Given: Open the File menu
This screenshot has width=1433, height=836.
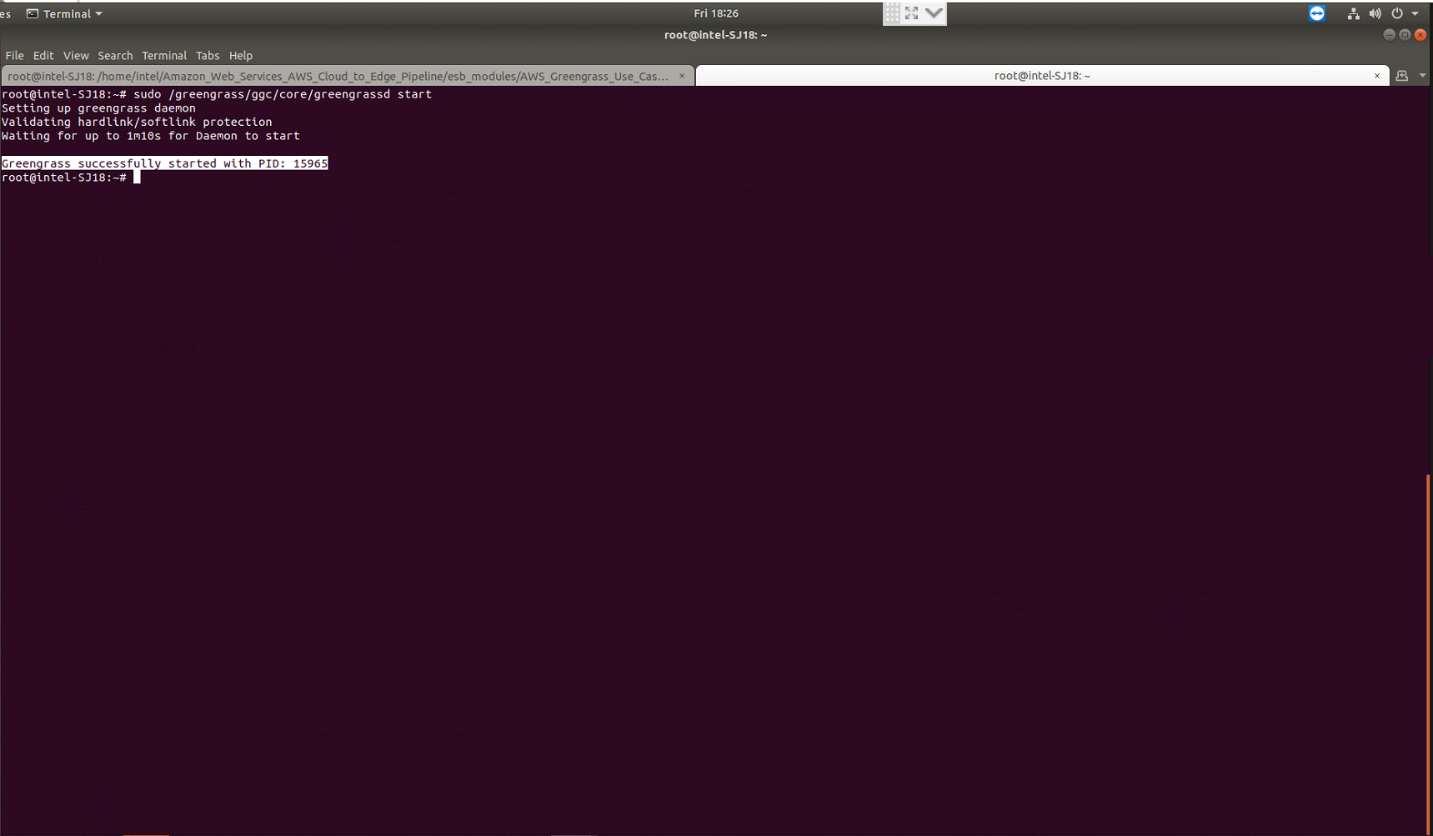Looking at the screenshot, I should [14, 56].
